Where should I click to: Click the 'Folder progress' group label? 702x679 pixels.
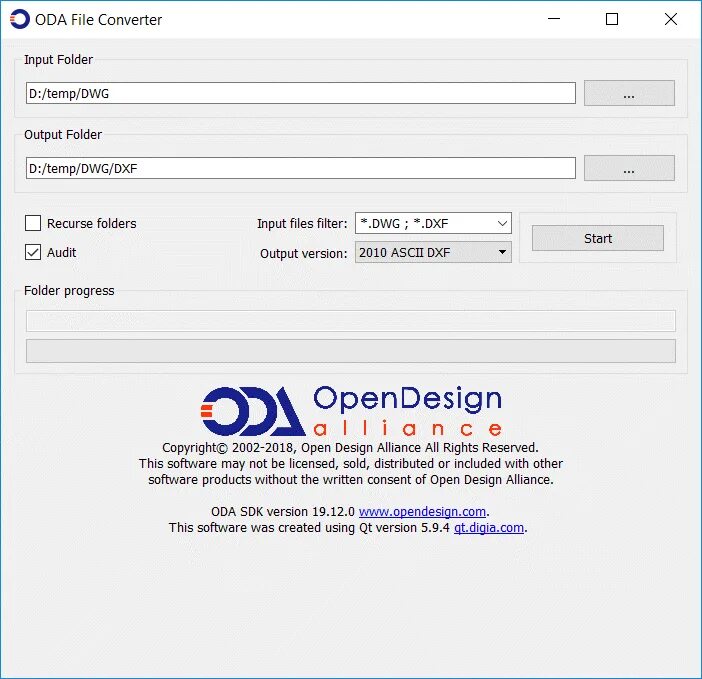tap(69, 291)
